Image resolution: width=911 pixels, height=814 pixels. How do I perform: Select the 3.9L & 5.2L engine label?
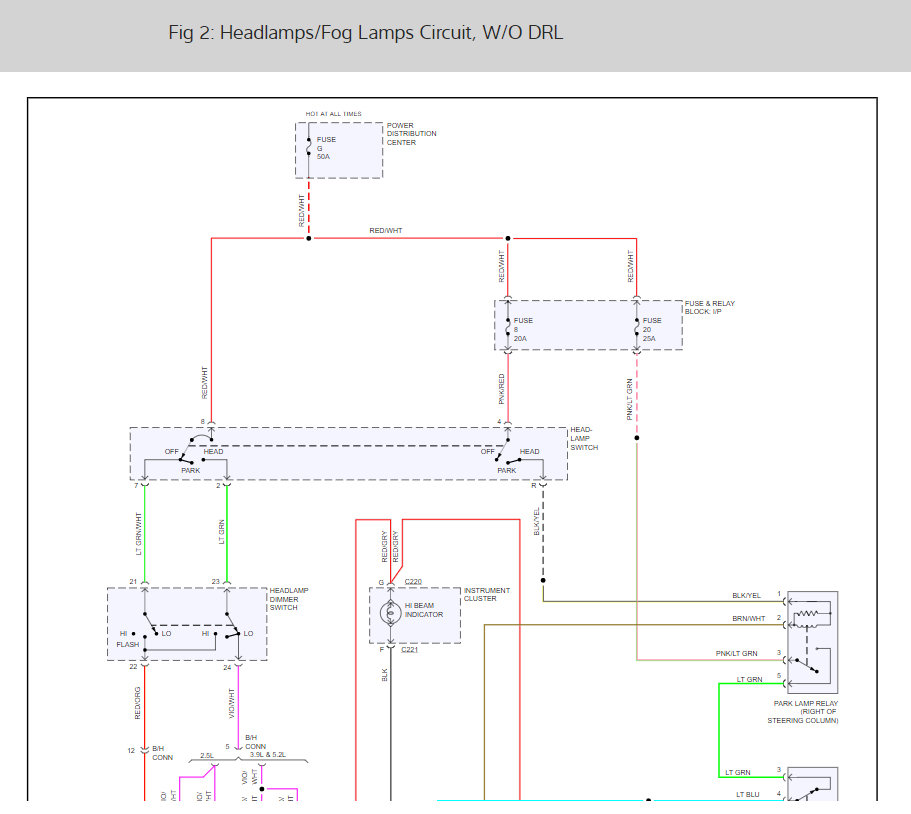(x=268, y=755)
